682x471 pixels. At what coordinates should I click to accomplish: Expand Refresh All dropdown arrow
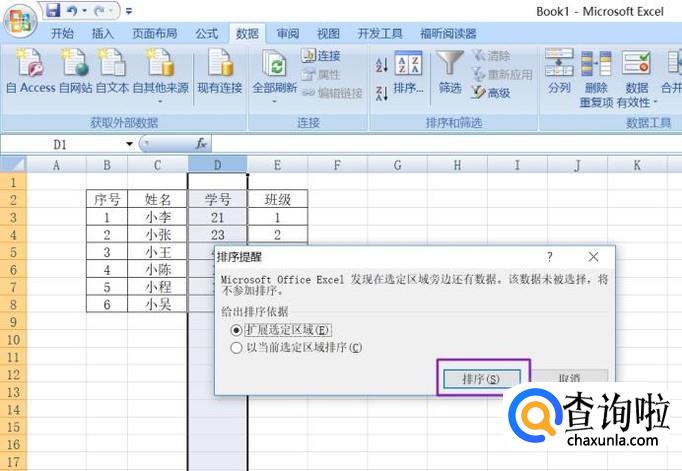[x=274, y=102]
